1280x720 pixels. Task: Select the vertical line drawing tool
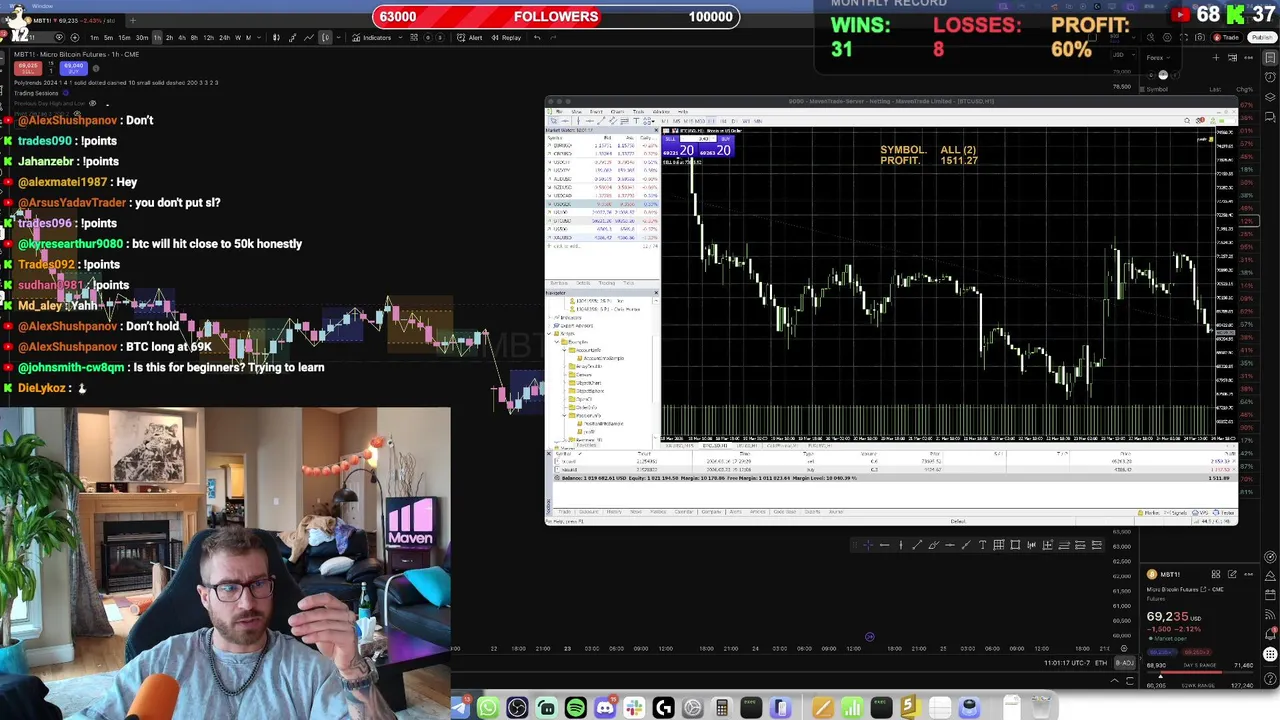pos(901,545)
